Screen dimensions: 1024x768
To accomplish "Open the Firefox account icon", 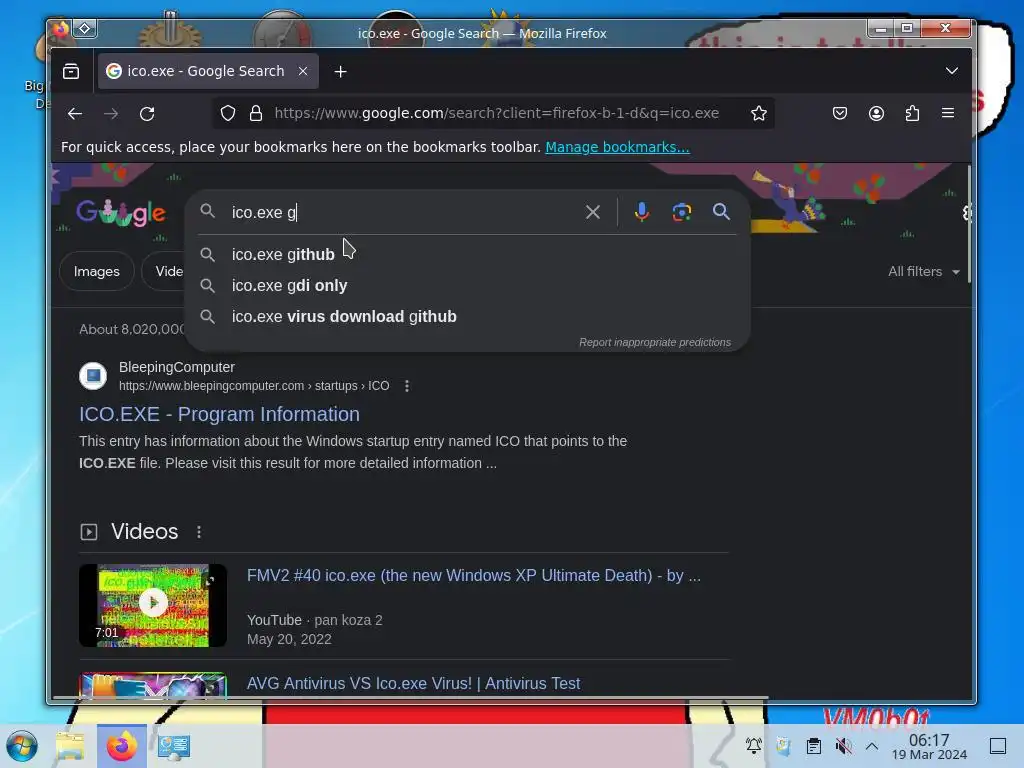I will 876,114.
